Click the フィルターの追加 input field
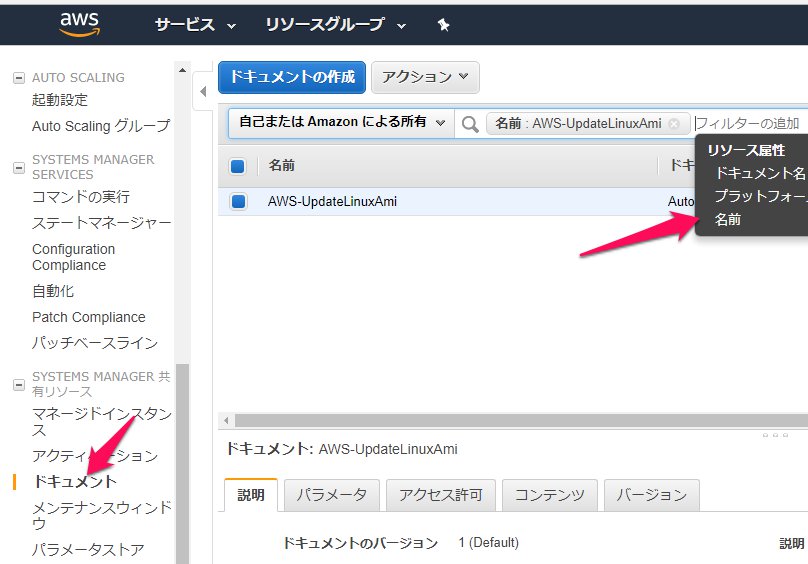Viewport: 808px width, 564px height. pos(750,124)
